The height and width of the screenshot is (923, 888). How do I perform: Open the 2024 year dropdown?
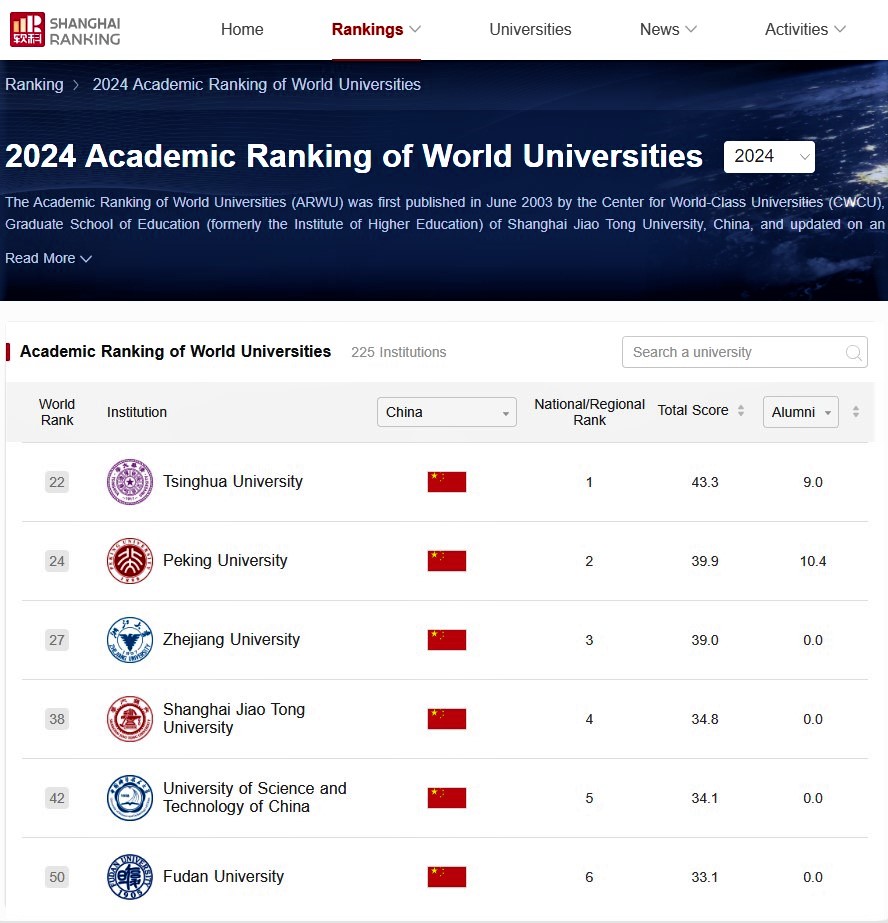coord(769,157)
